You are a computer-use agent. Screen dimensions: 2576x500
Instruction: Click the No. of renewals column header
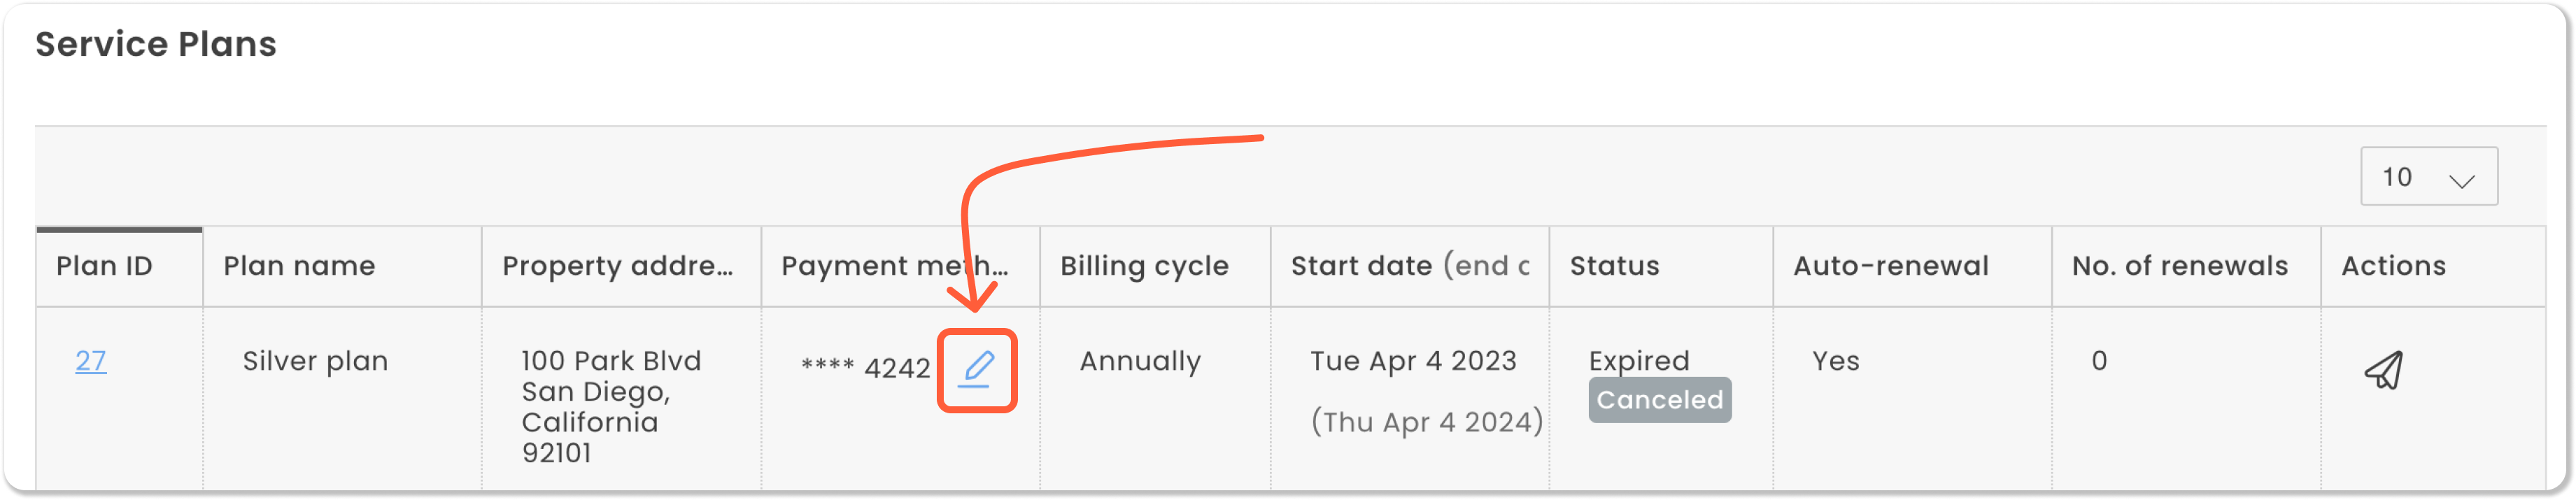pyautogui.click(x=2179, y=266)
